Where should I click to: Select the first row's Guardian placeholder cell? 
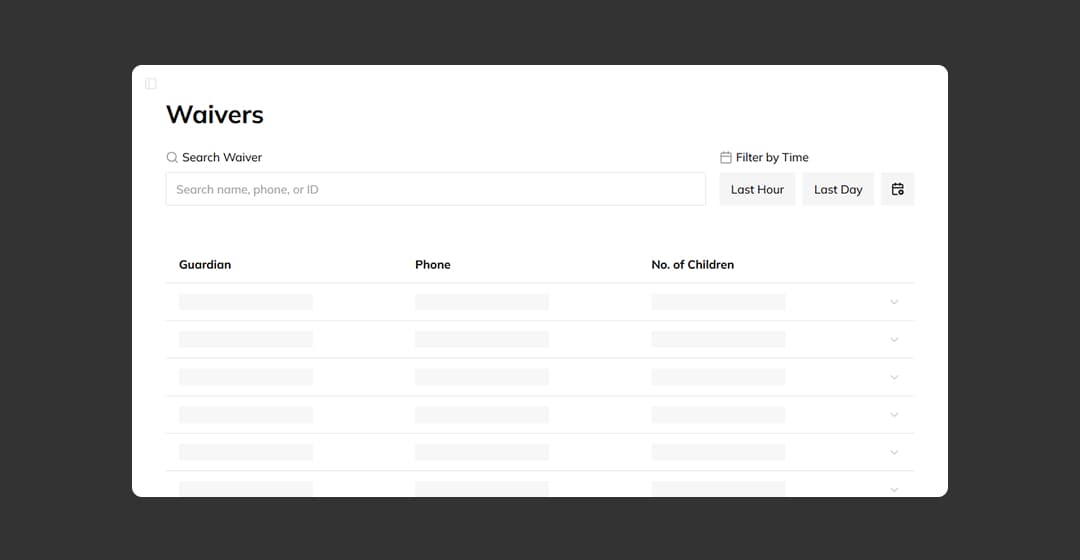(246, 302)
